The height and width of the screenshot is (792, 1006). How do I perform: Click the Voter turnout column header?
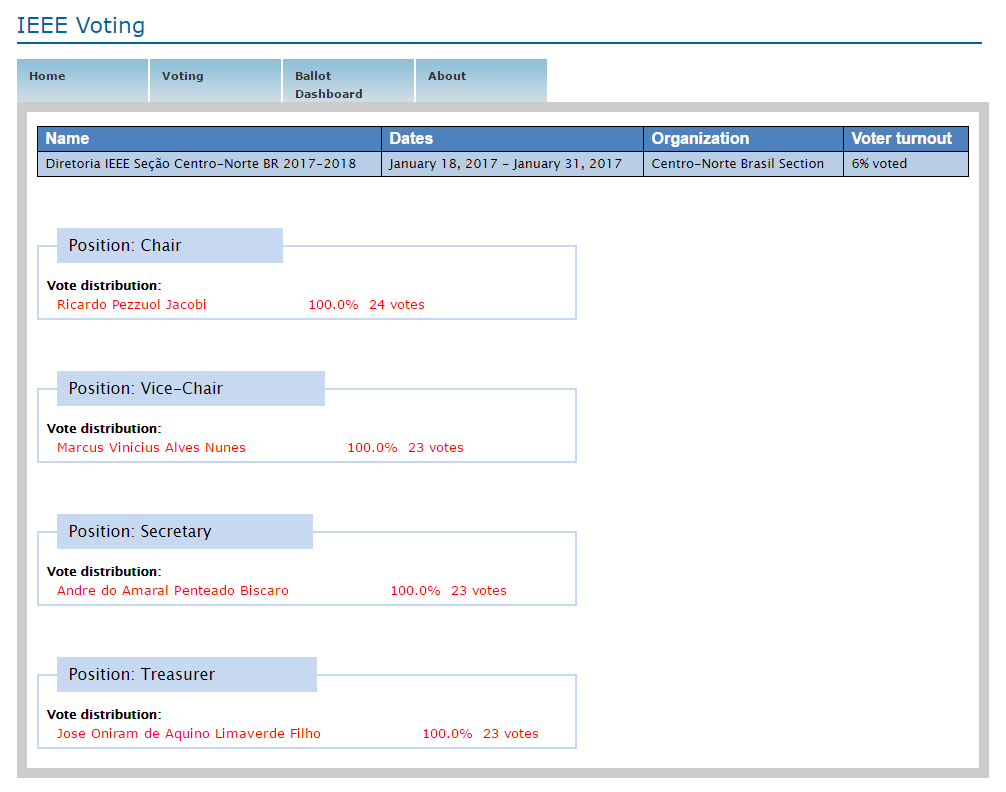point(901,139)
